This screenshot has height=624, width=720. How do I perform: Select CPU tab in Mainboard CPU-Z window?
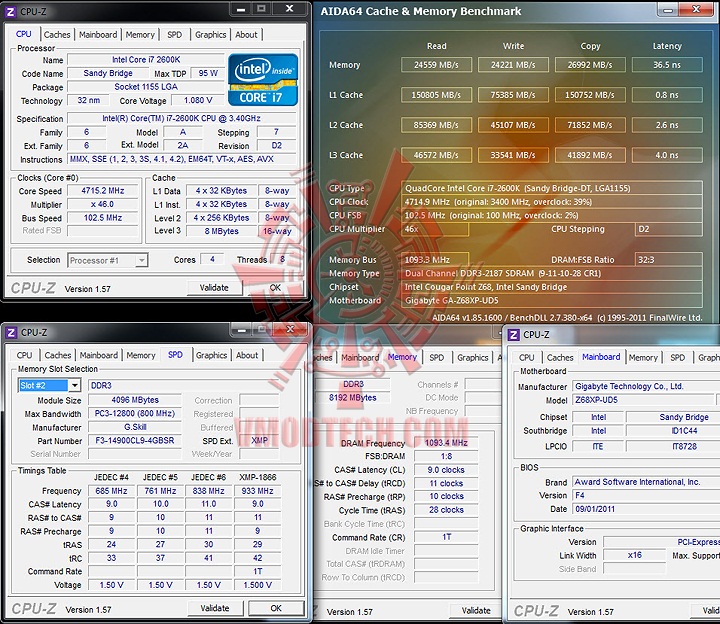(x=527, y=357)
